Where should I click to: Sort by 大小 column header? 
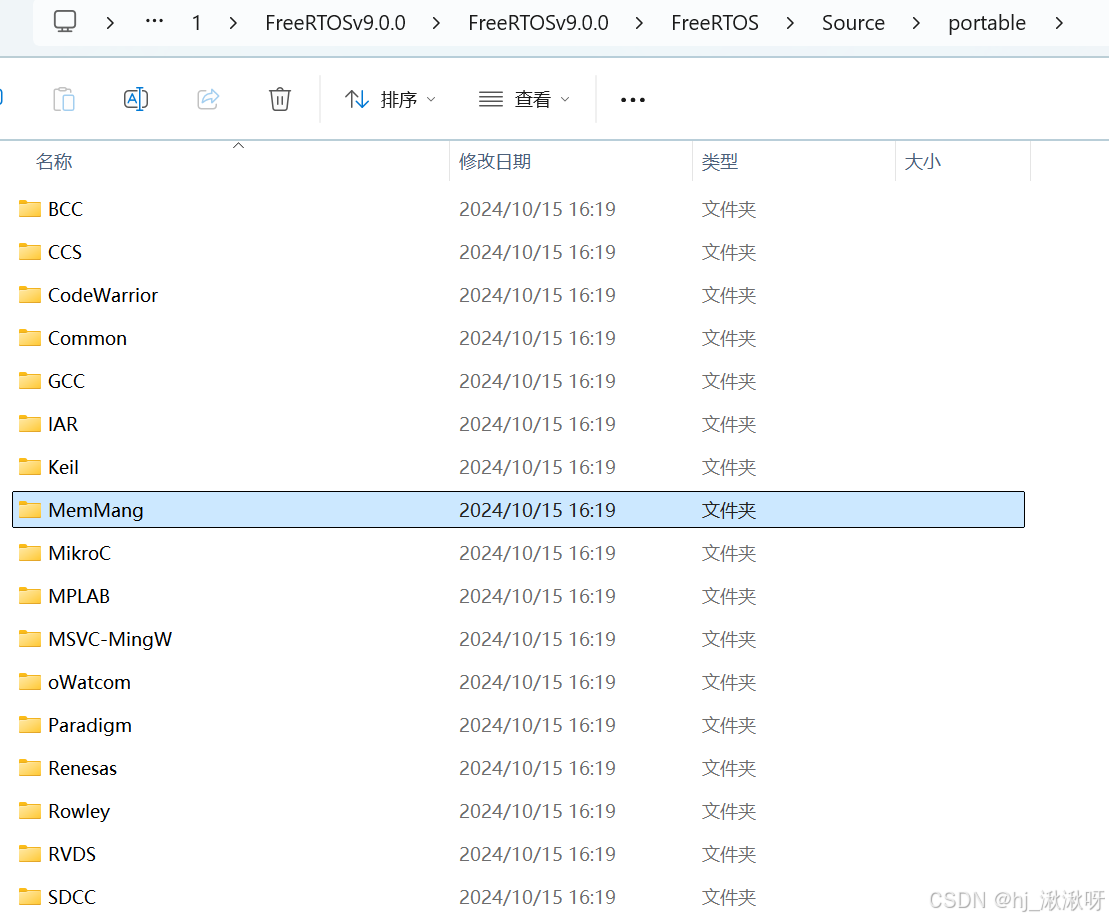(922, 162)
